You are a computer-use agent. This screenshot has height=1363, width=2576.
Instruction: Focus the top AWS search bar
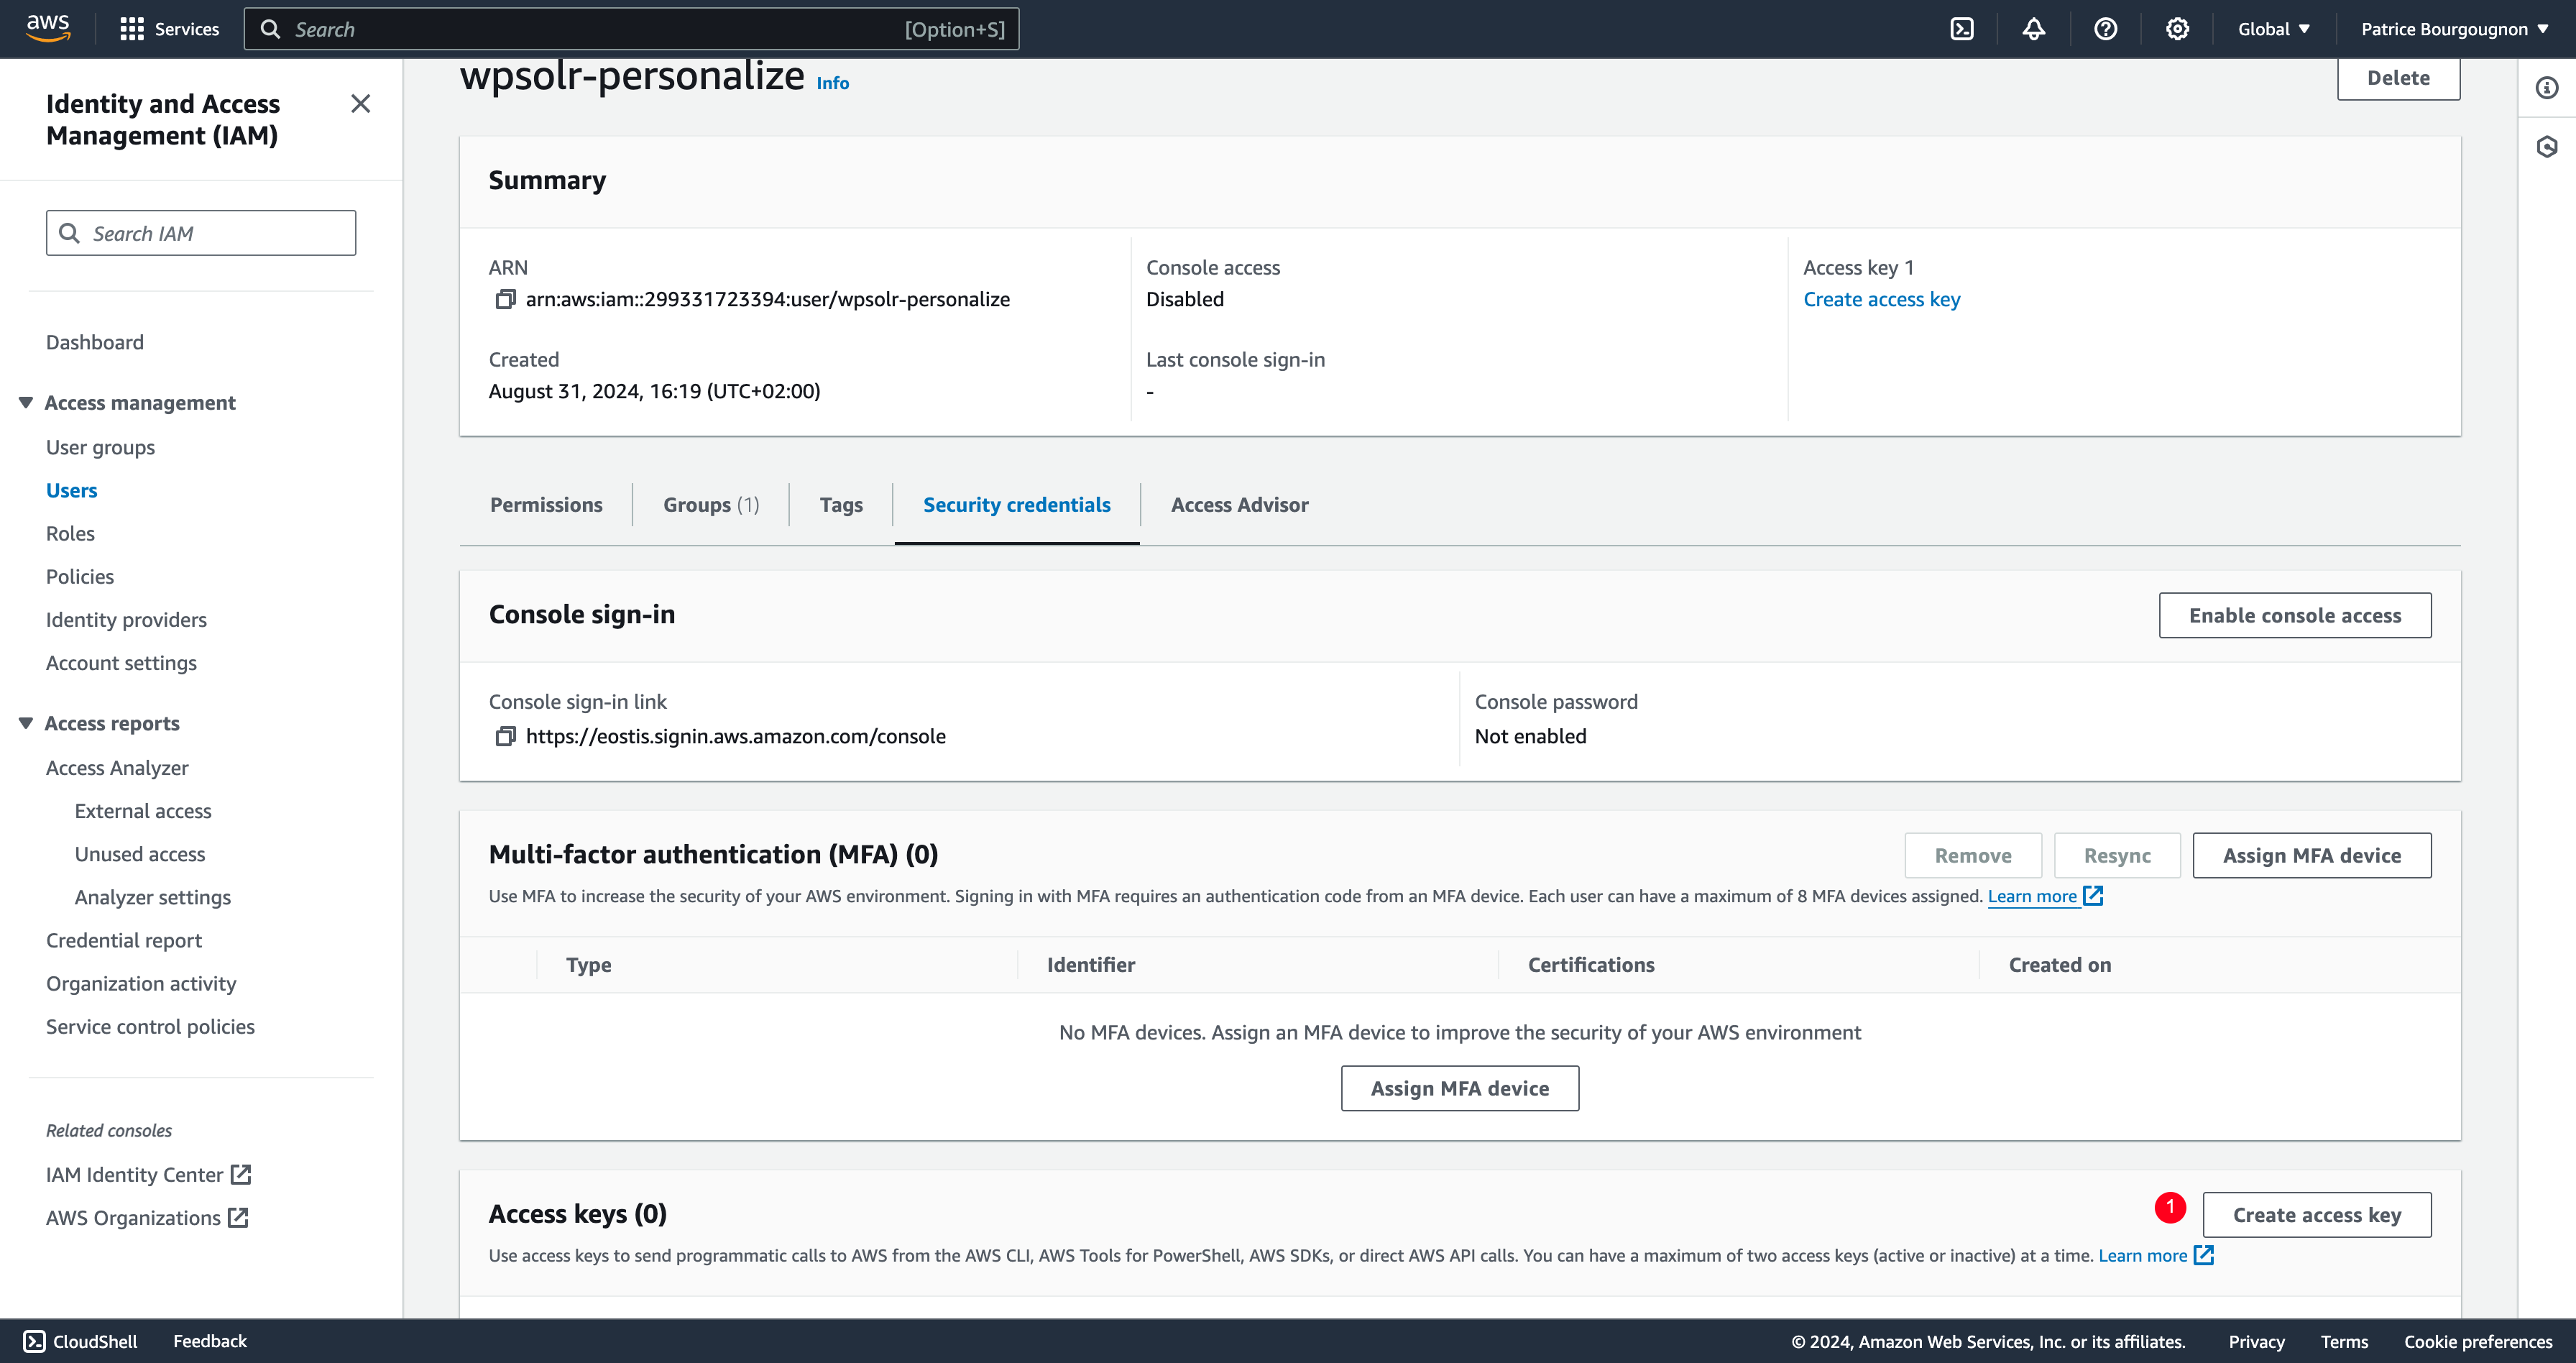(632, 29)
